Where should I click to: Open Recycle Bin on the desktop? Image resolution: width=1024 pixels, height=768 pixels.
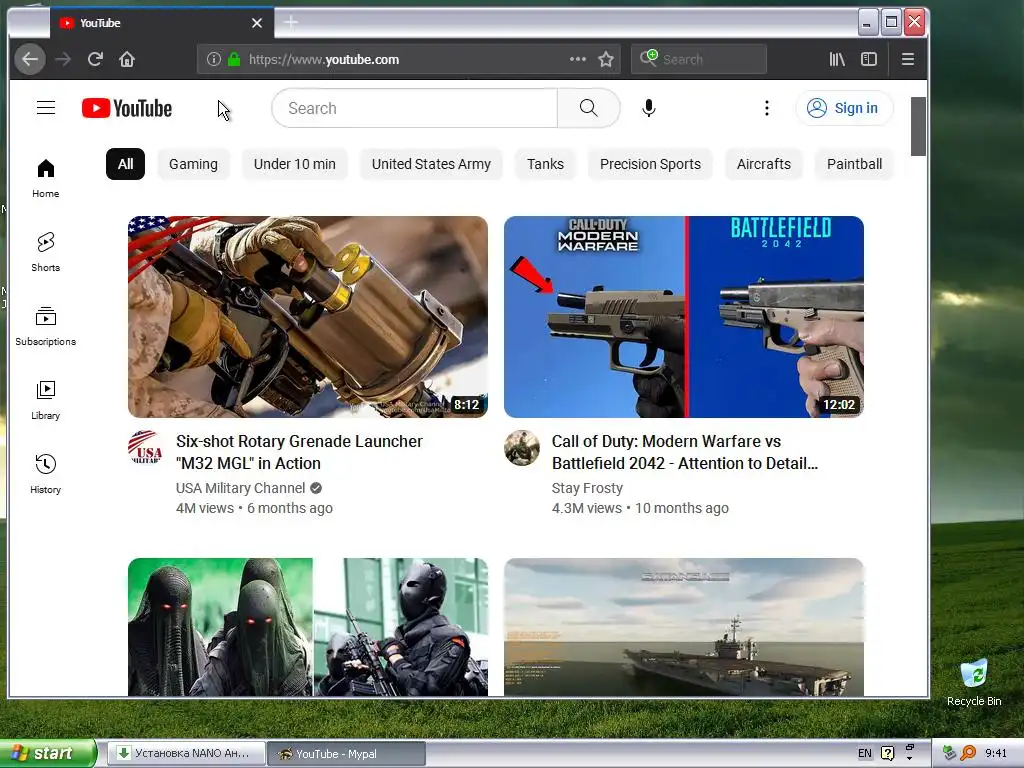click(974, 683)
